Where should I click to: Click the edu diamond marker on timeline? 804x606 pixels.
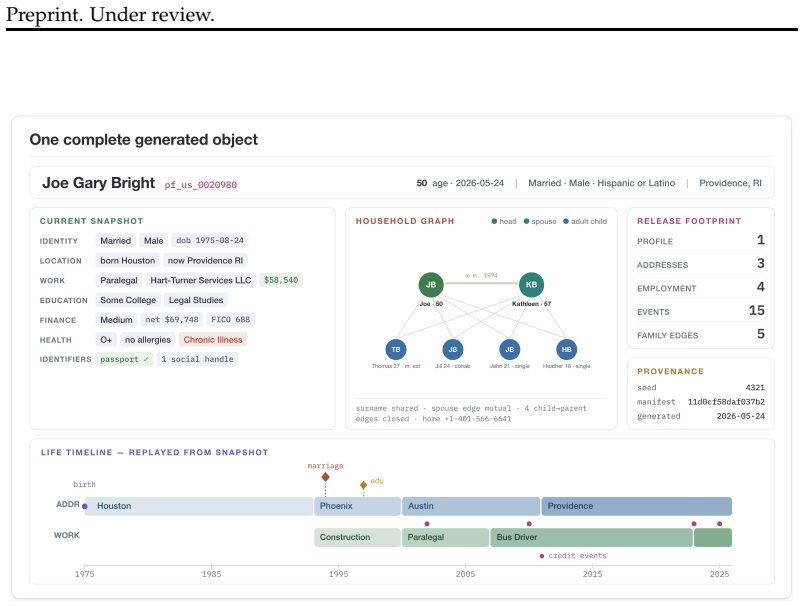(364, 485)
